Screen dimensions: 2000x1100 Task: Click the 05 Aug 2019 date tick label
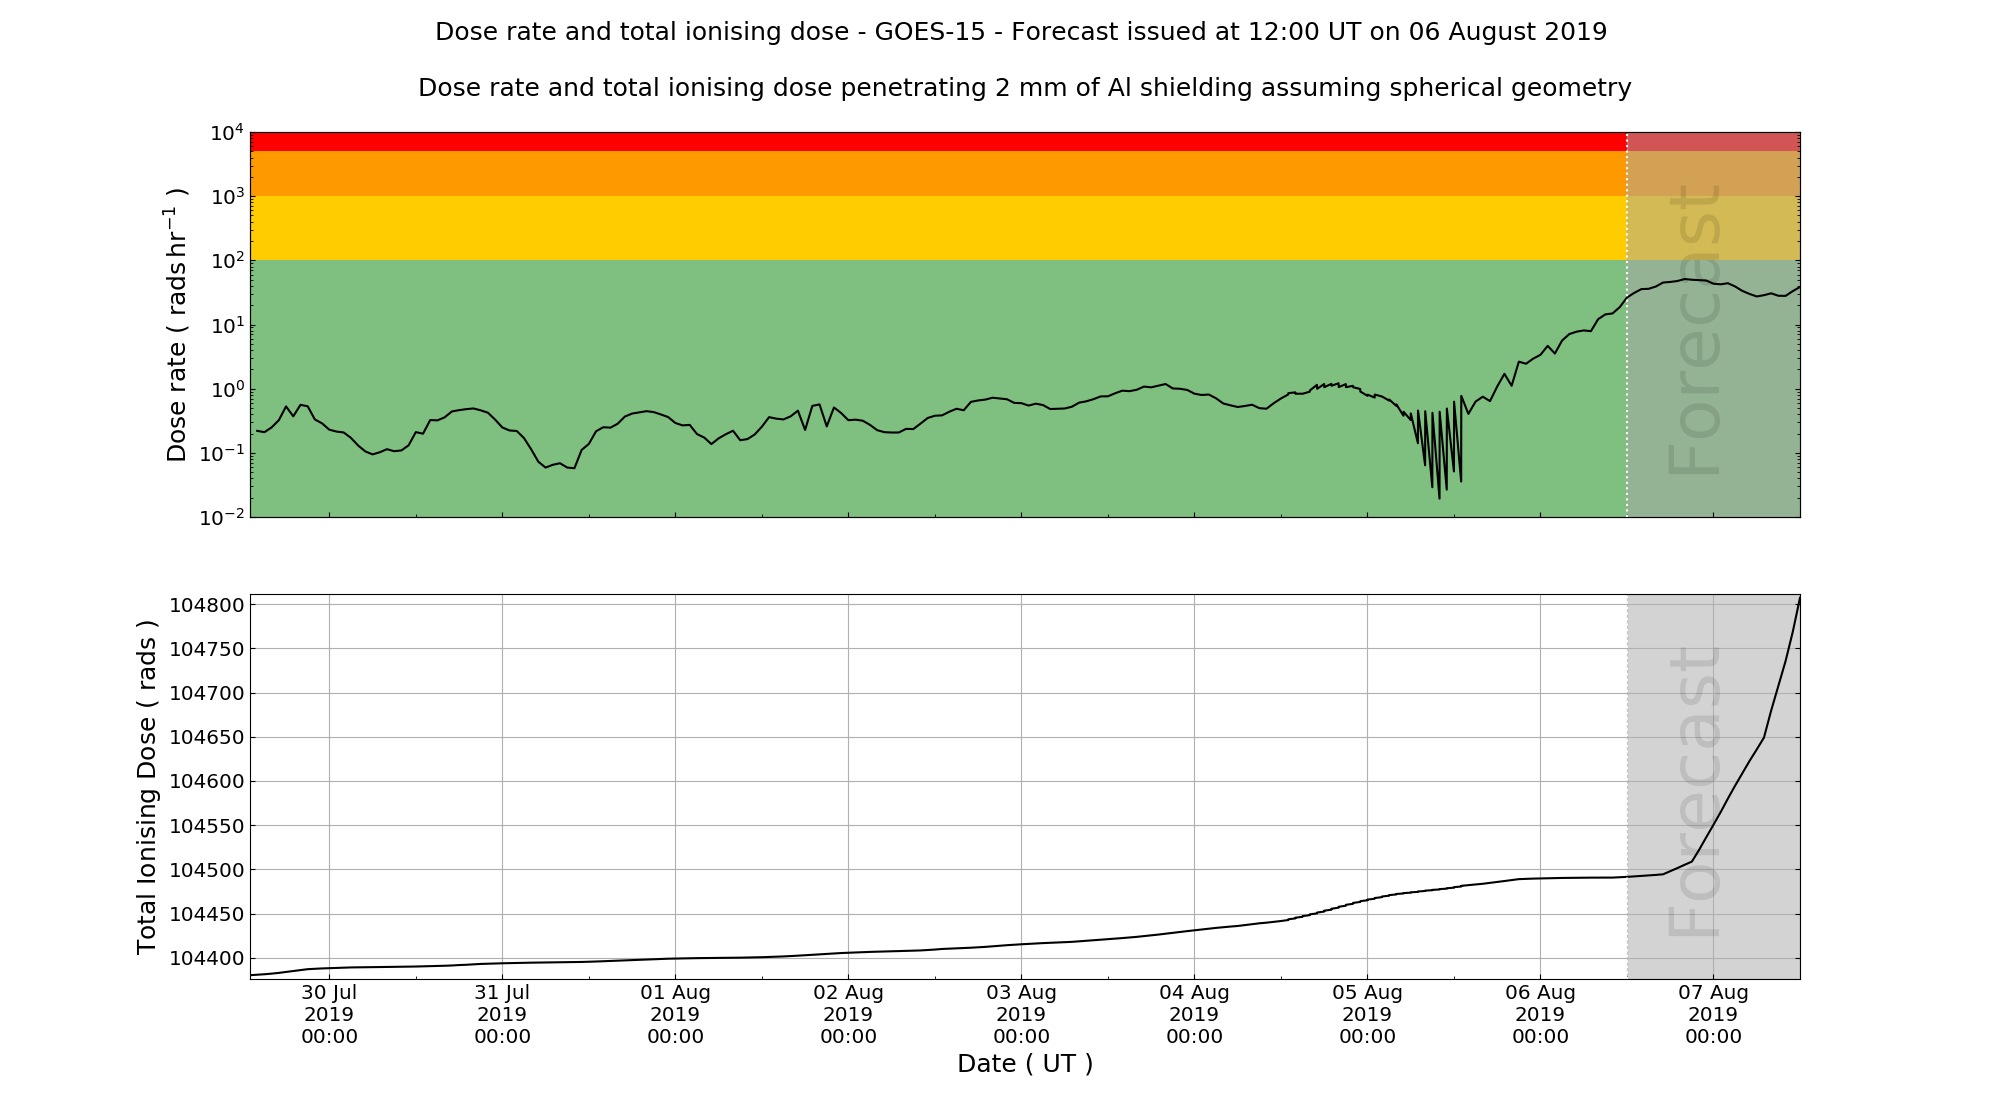(x=1367, y=1014)
